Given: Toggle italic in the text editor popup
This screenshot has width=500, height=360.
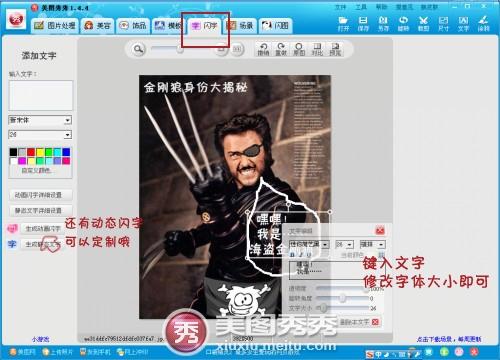Looking at the screenshot, I should tap(300, 255).
